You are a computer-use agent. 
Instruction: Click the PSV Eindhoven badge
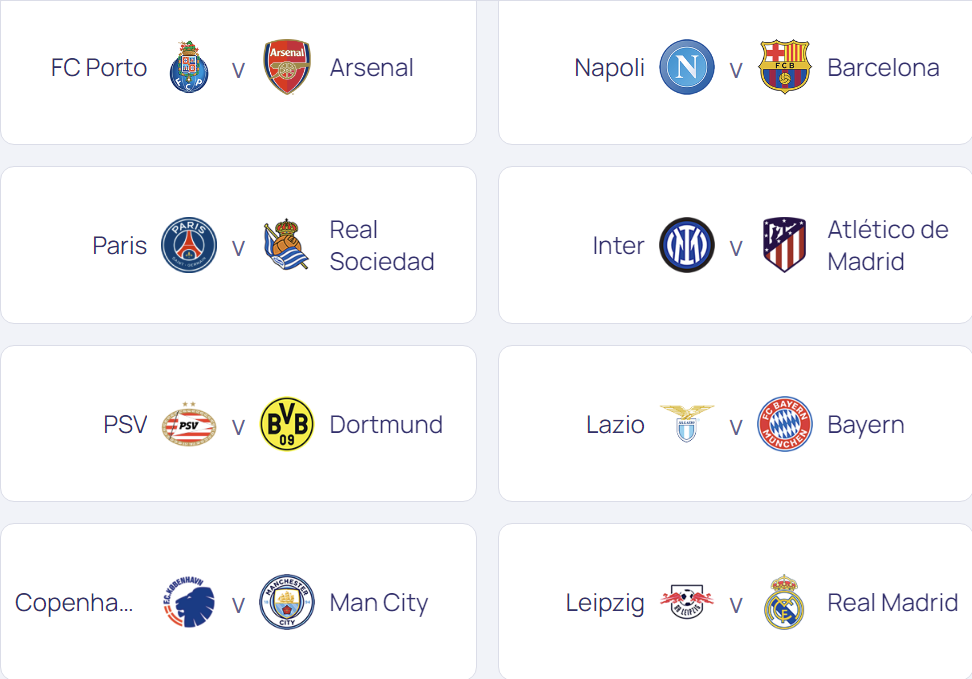click(188, 424)
